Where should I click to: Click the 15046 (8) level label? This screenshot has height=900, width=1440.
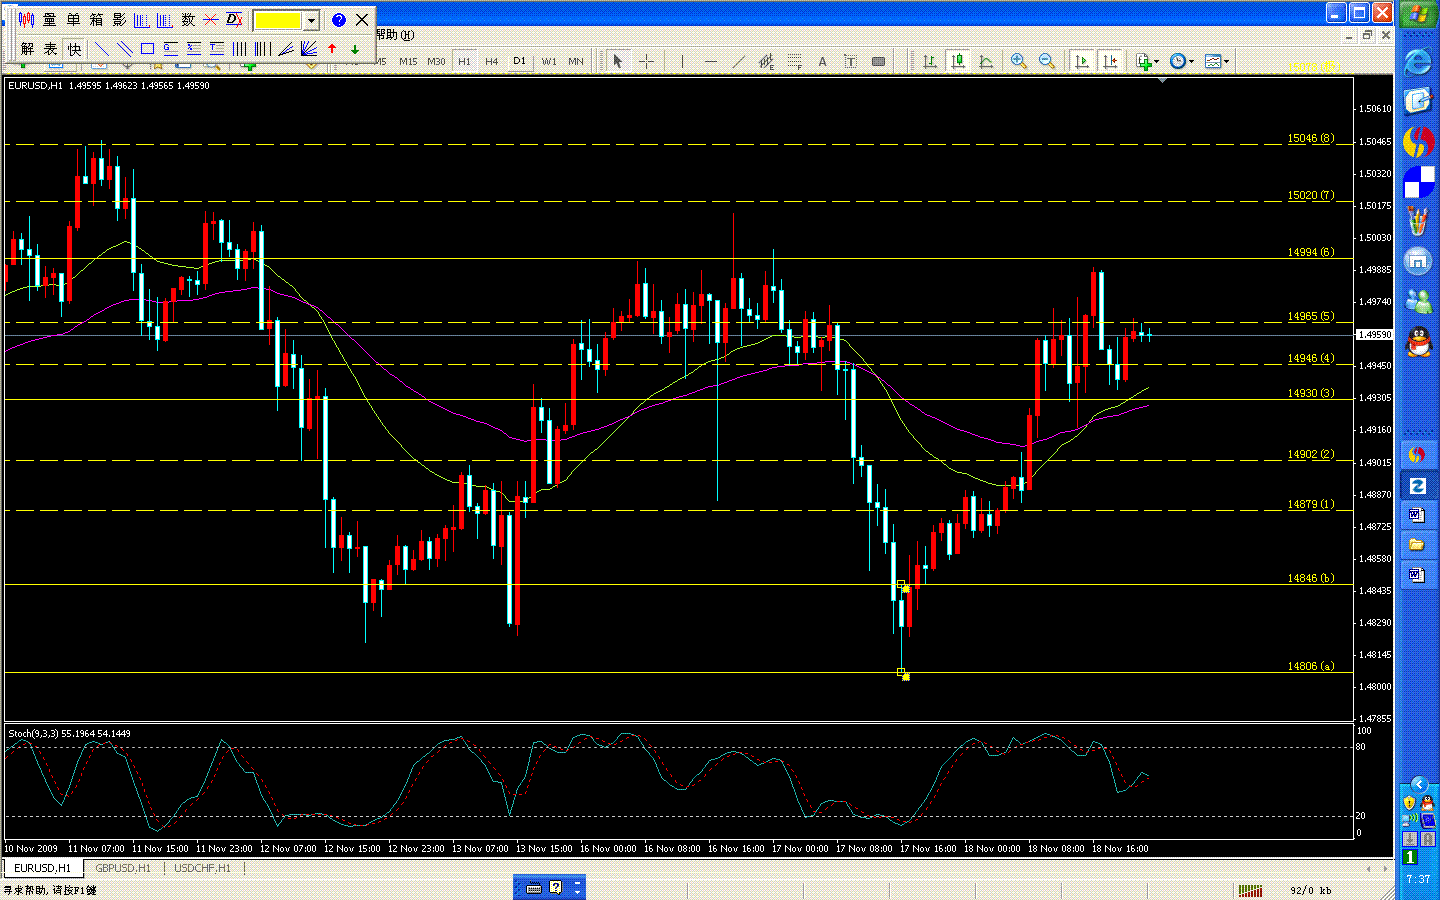(1311, 139)
